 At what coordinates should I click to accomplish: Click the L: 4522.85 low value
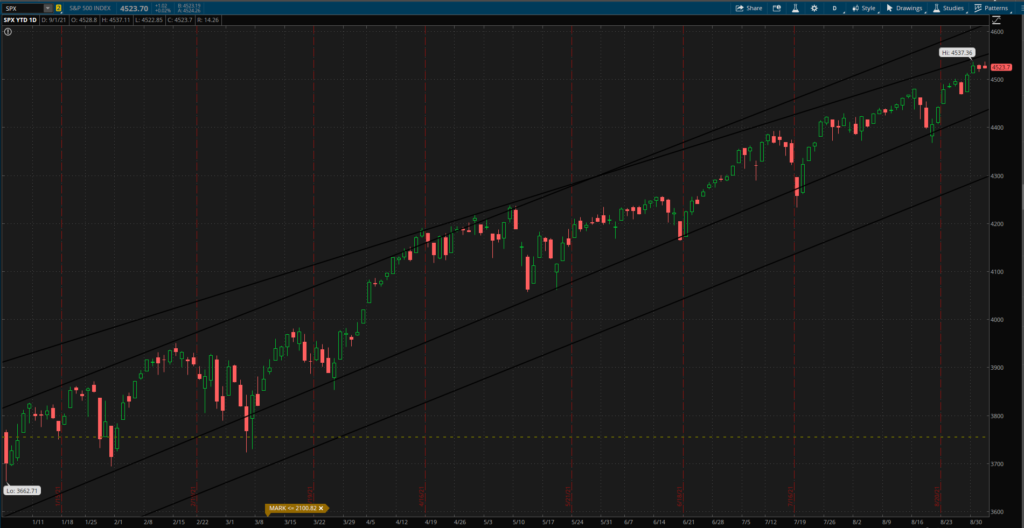148,20
